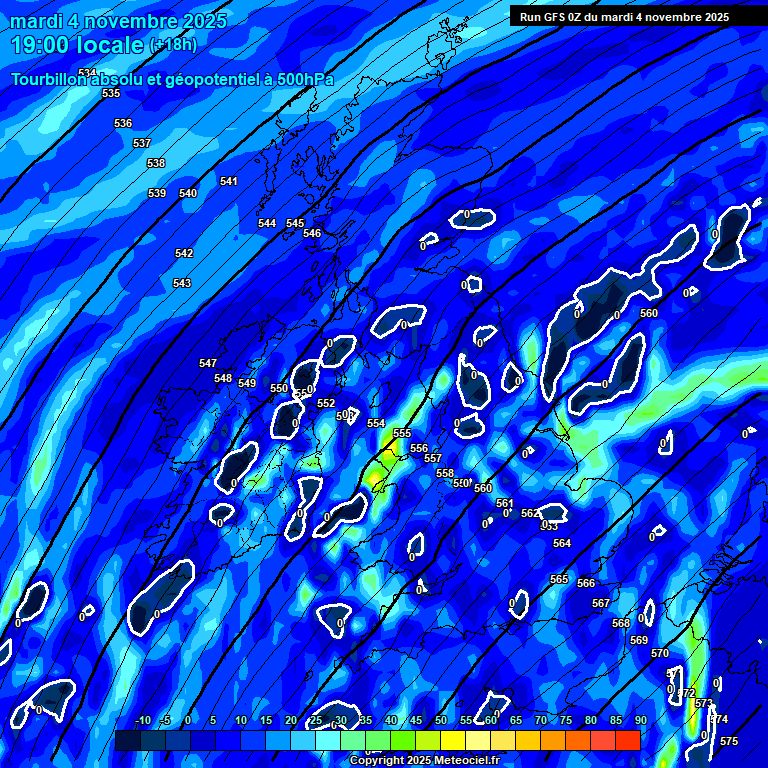Click the 570 geopotential contour label
Image resolution: width=768 pixels, height=768 pixels.
[660, 653]
